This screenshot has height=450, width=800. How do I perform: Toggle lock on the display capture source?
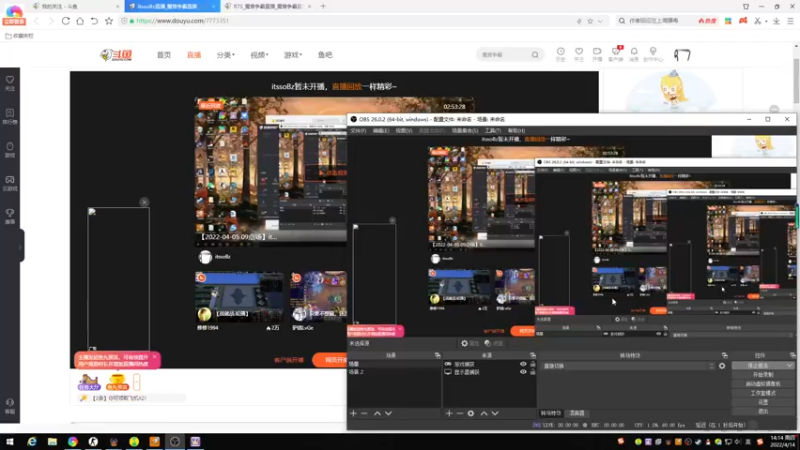[x=533, y=372]
